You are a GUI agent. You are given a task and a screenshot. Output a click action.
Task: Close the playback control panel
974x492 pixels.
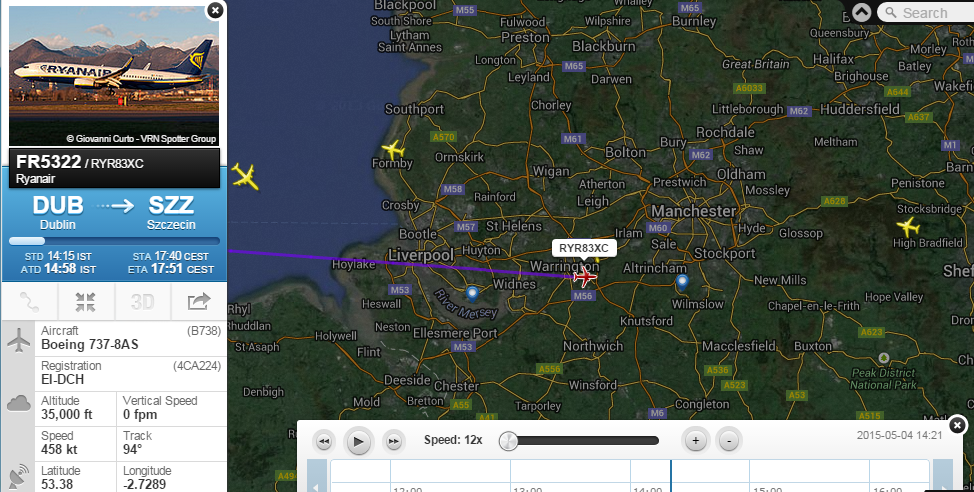click(x=957, y=425)
